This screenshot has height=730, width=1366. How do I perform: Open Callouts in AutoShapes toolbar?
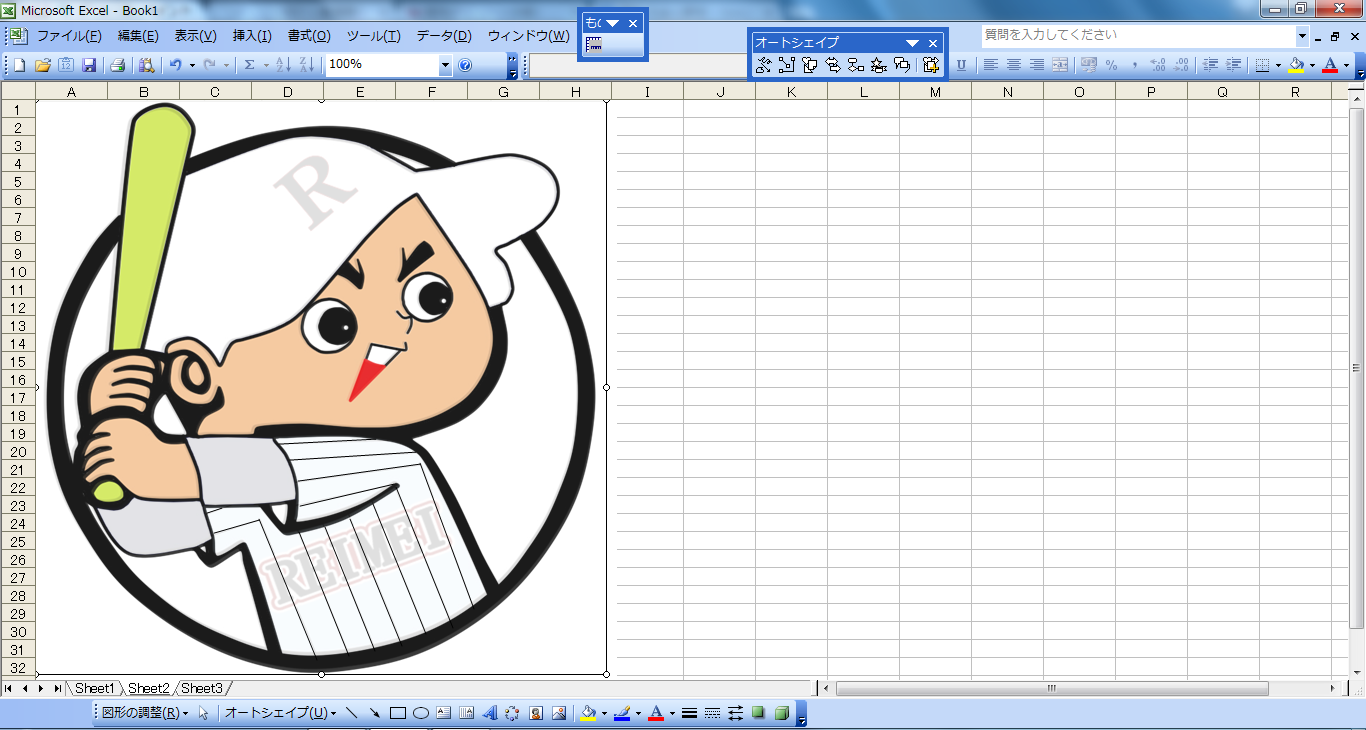tap(901, 65)
